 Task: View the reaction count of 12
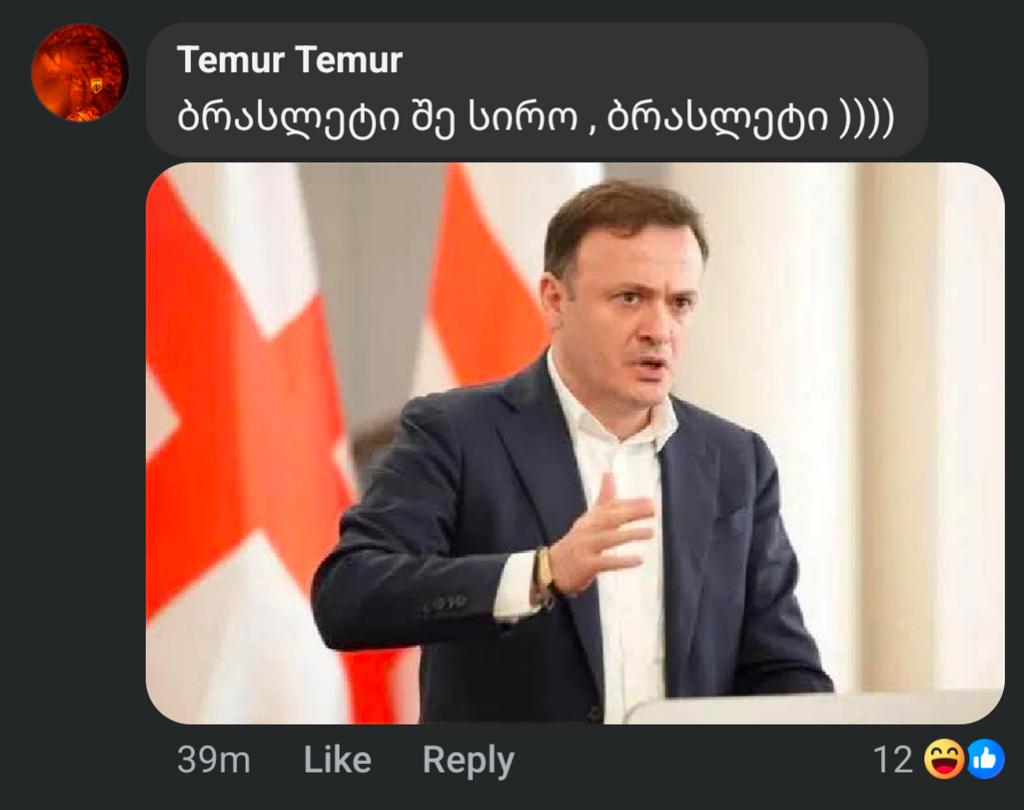[898, 760]
